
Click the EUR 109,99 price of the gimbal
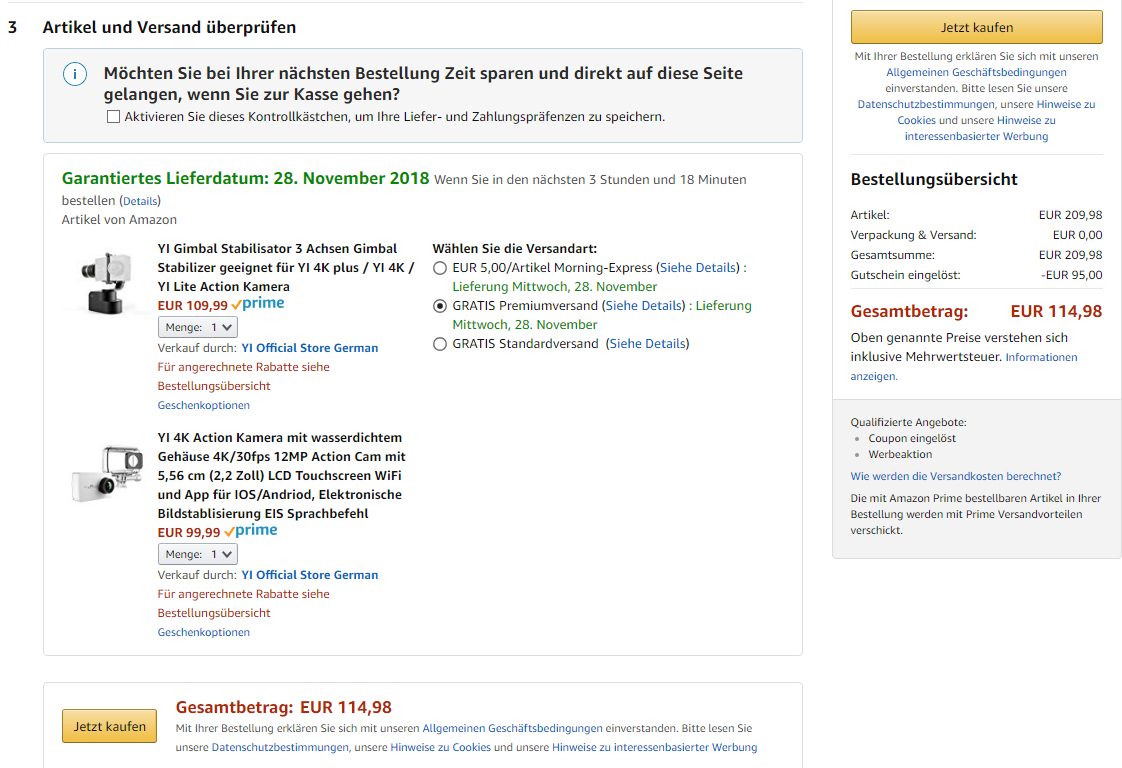(x=192, y=306)
